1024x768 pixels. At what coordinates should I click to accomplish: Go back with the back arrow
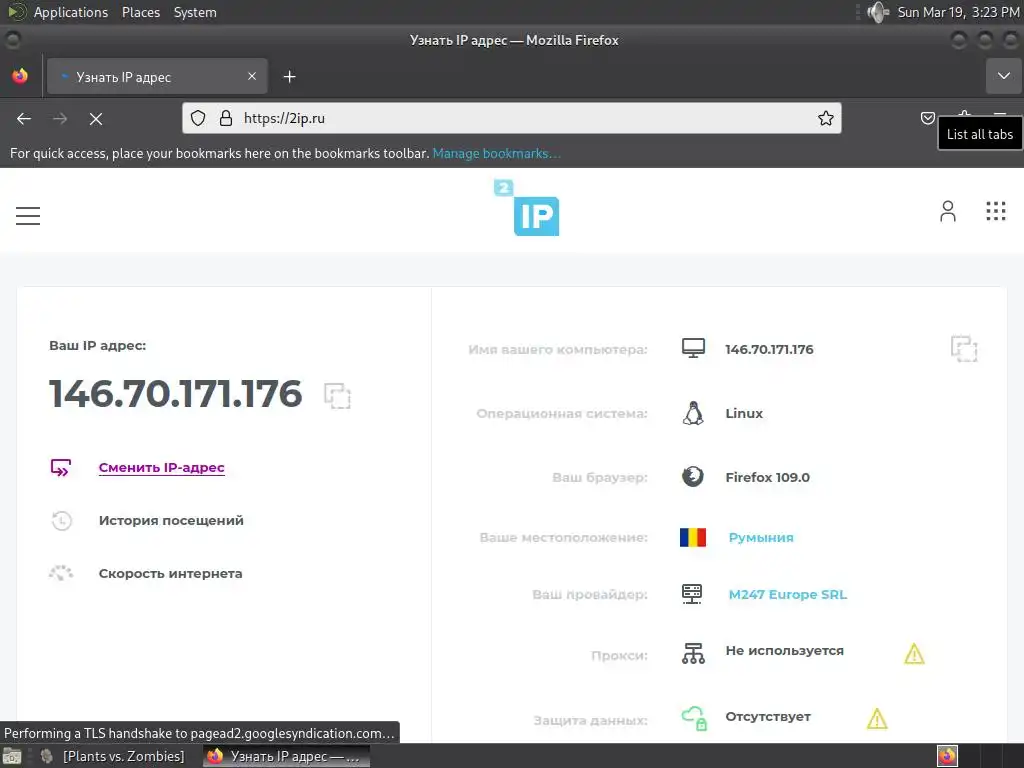click(24, 119)
